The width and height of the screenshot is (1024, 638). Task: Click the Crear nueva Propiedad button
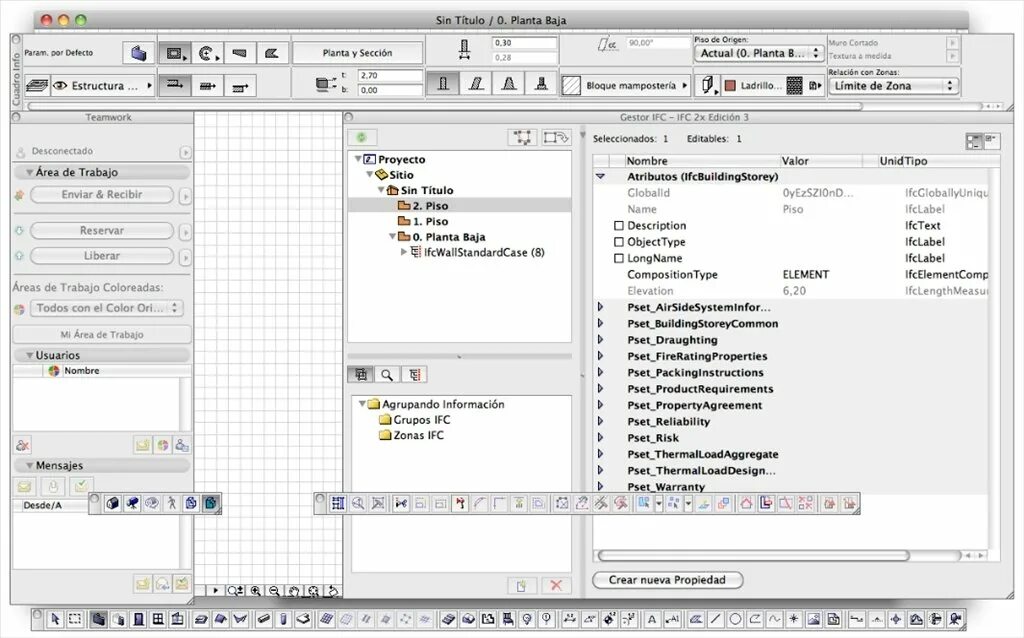point(667,580)
